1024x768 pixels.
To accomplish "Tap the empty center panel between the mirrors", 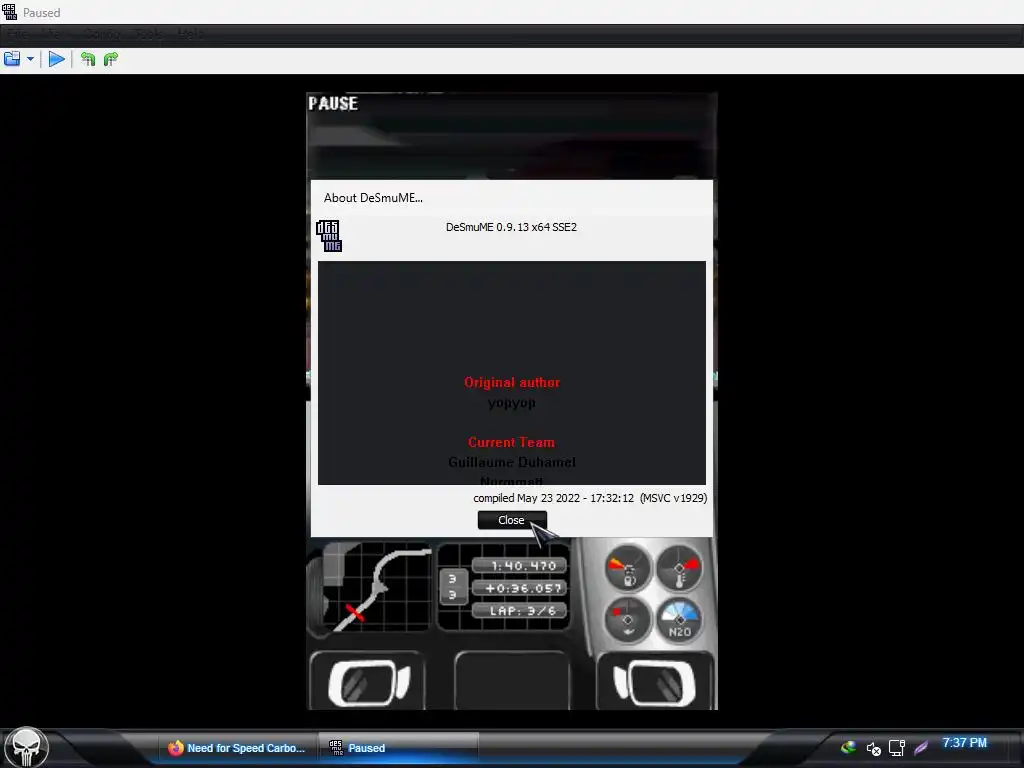I will pyautogui.click(x=511, y=681).
